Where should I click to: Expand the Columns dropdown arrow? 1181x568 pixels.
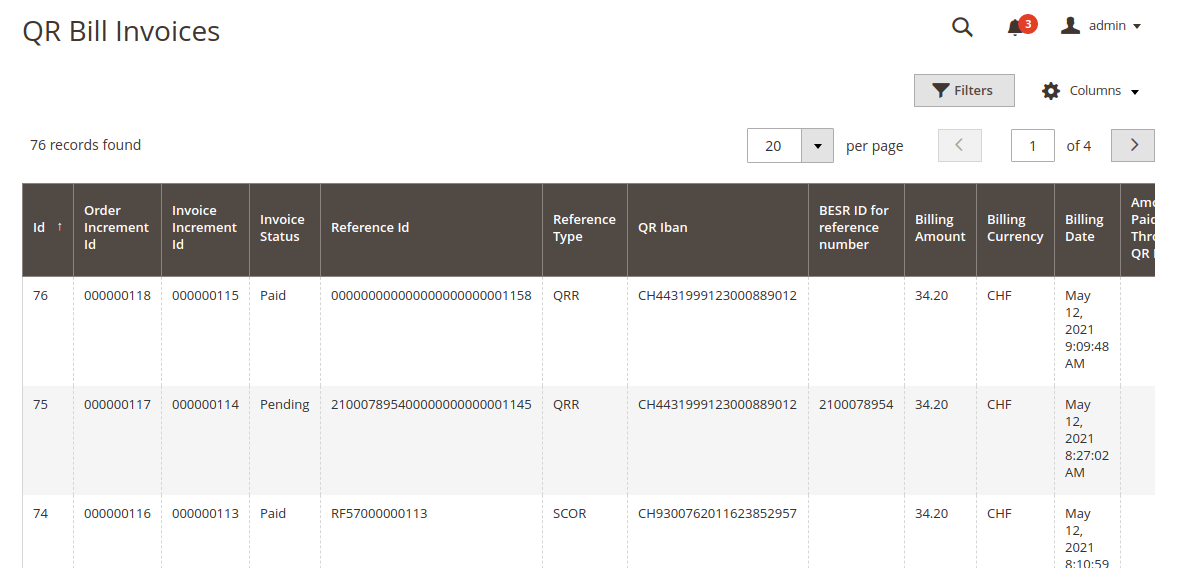(1135, 92)
